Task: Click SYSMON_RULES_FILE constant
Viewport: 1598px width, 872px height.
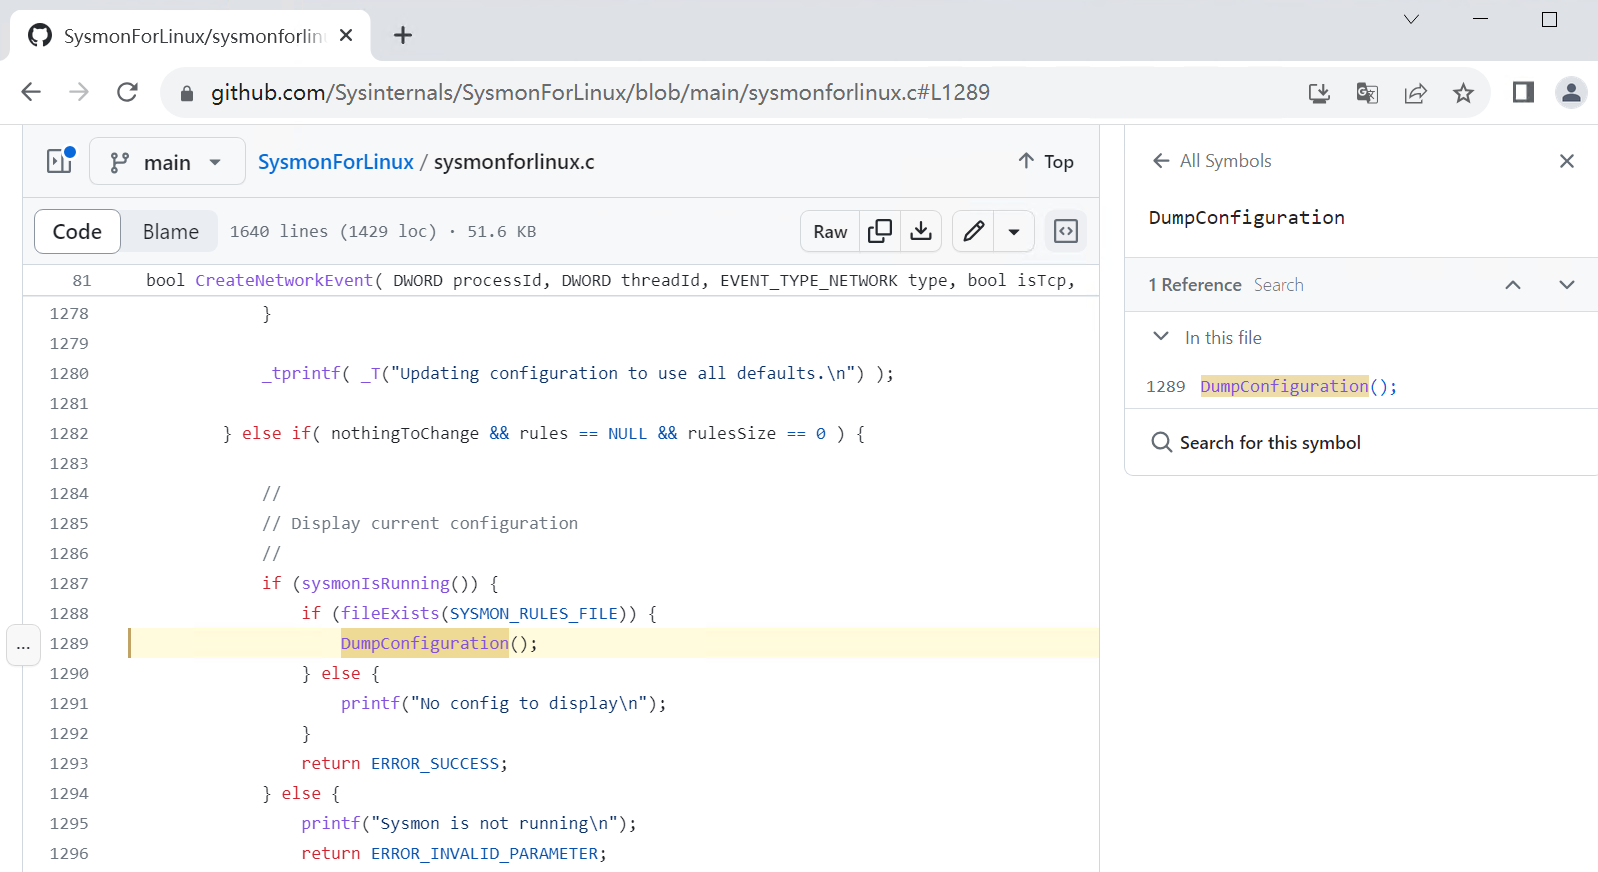Action: (534, 613)
